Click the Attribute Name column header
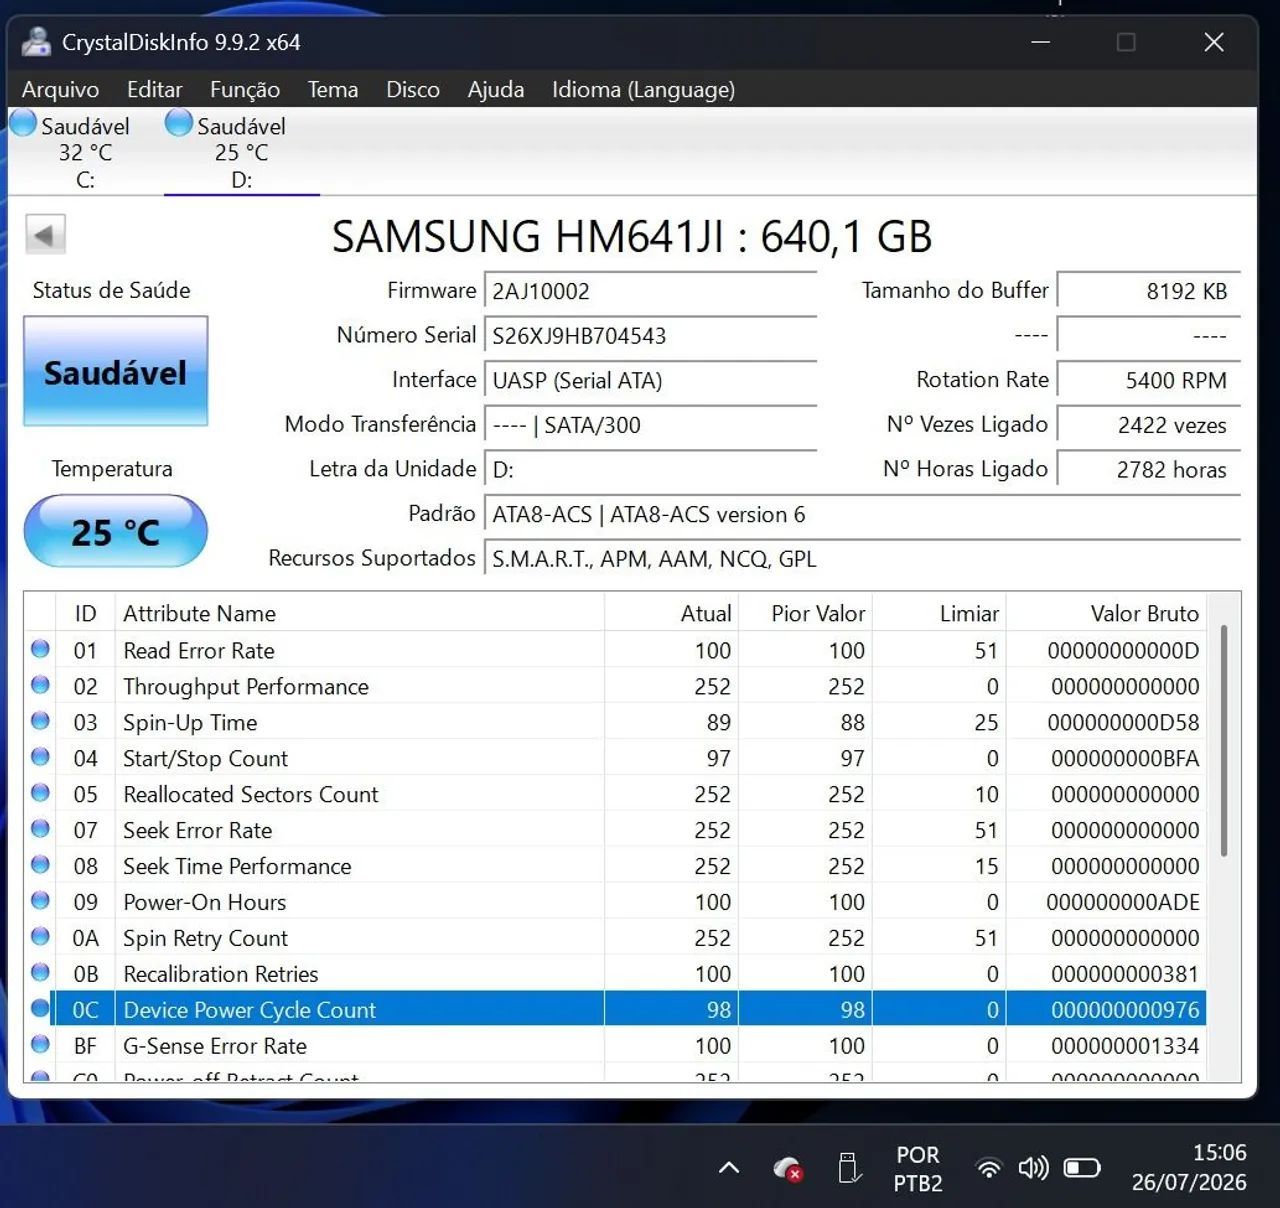This screenshot has width=1280, height=1208. (360, 613)
